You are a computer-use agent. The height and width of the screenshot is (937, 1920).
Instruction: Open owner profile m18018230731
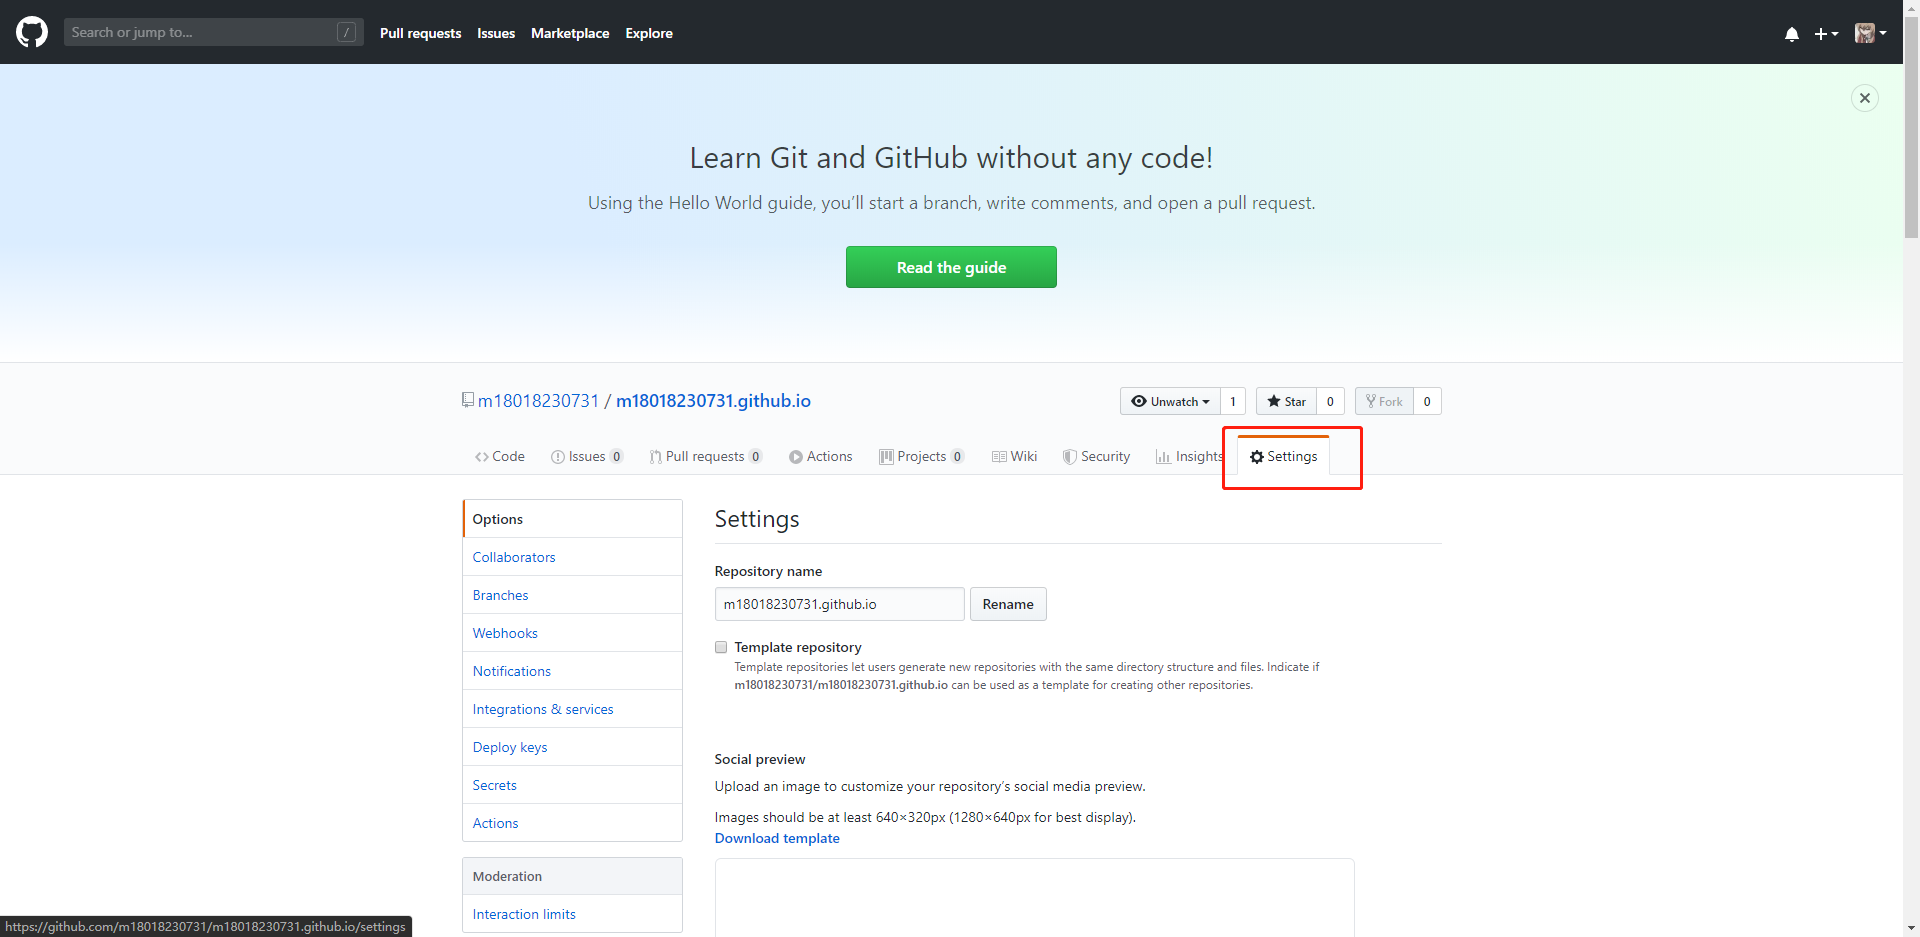pyautogui.click(x=538, y=401)
